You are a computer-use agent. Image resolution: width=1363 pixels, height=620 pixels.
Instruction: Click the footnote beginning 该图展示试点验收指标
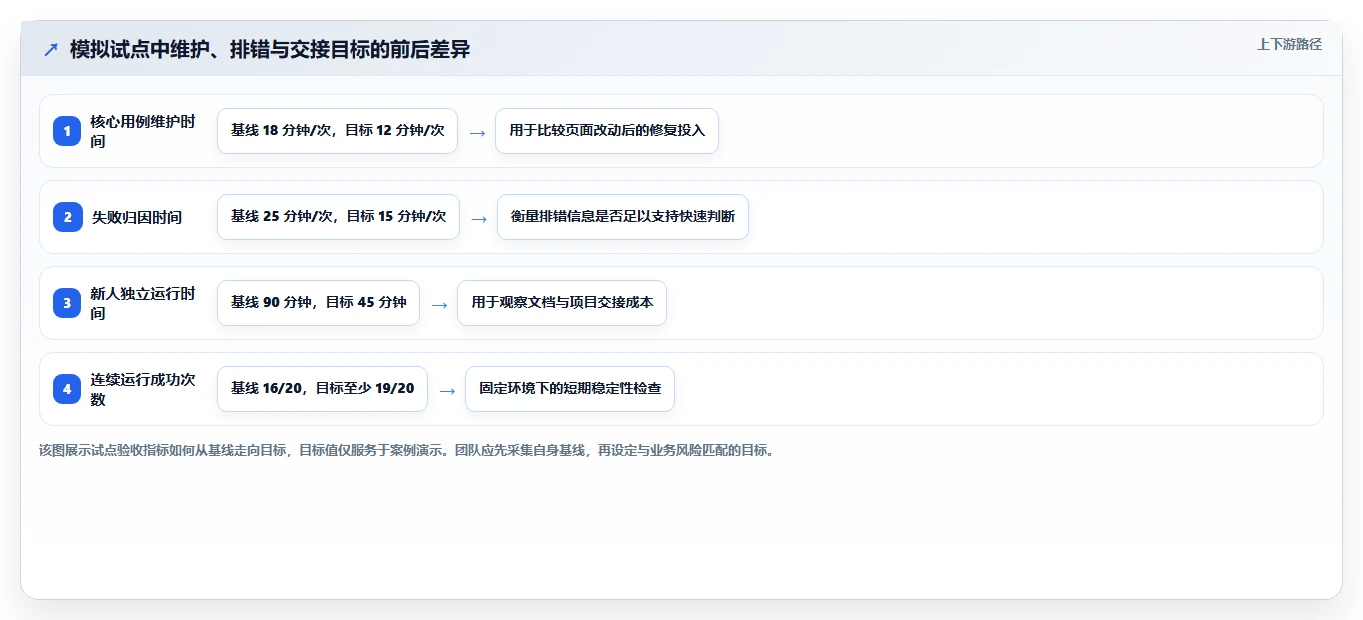point(407,450)
